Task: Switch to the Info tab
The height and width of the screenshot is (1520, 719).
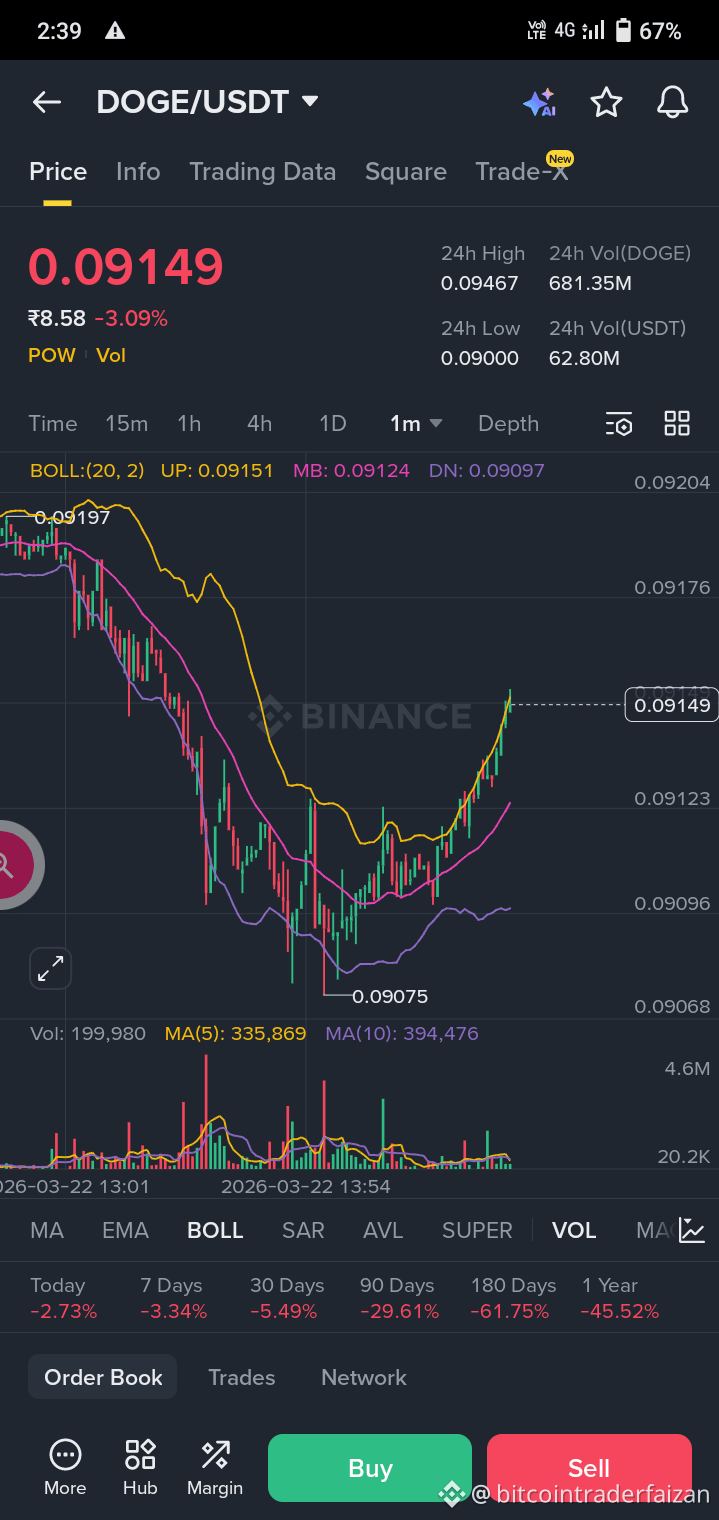Action: [138, 172]
